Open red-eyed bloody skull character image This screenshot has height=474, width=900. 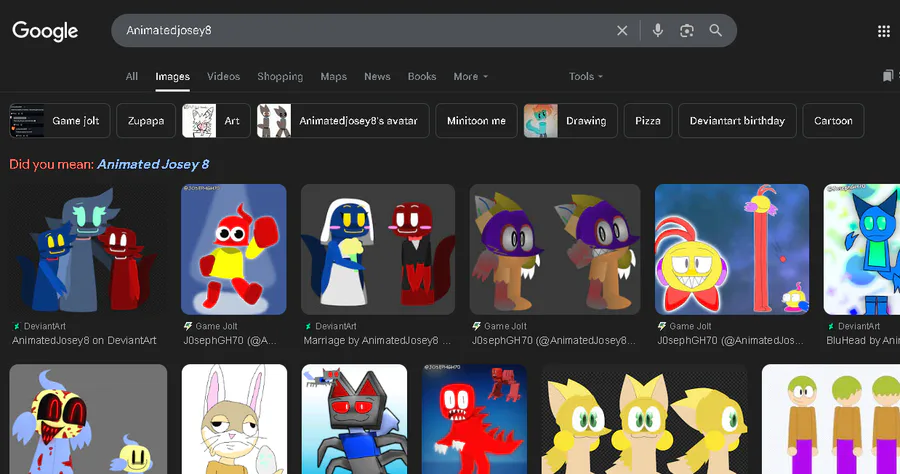coord(88,419)
